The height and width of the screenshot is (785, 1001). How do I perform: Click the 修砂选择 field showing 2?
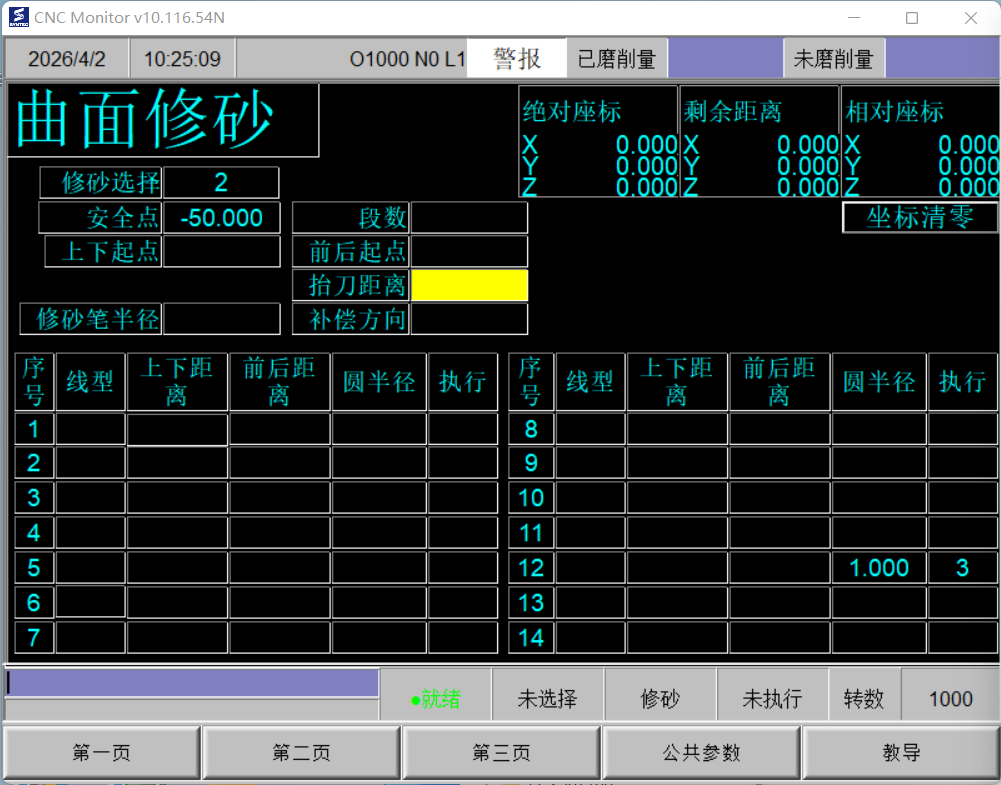coord(221,183)
